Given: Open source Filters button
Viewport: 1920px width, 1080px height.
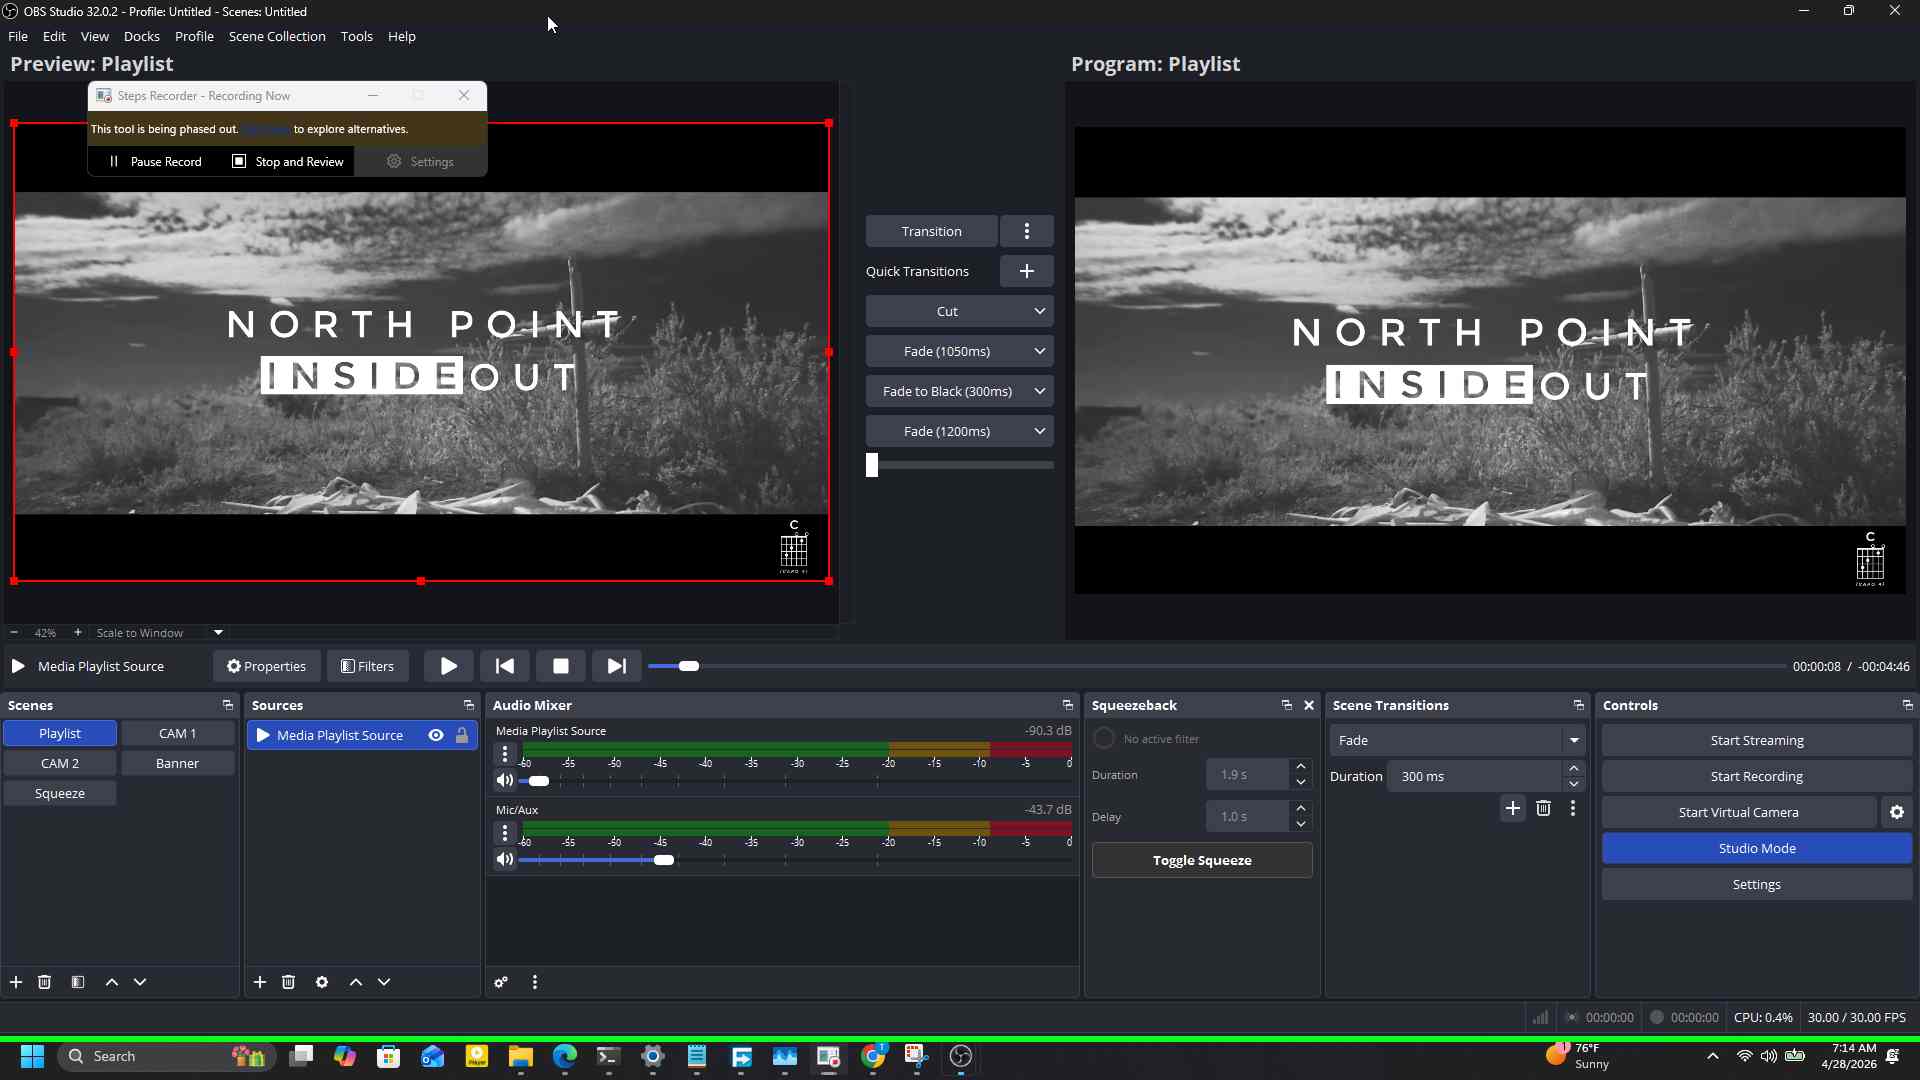Looking at the screenshot, I should (x=368, y=666).
